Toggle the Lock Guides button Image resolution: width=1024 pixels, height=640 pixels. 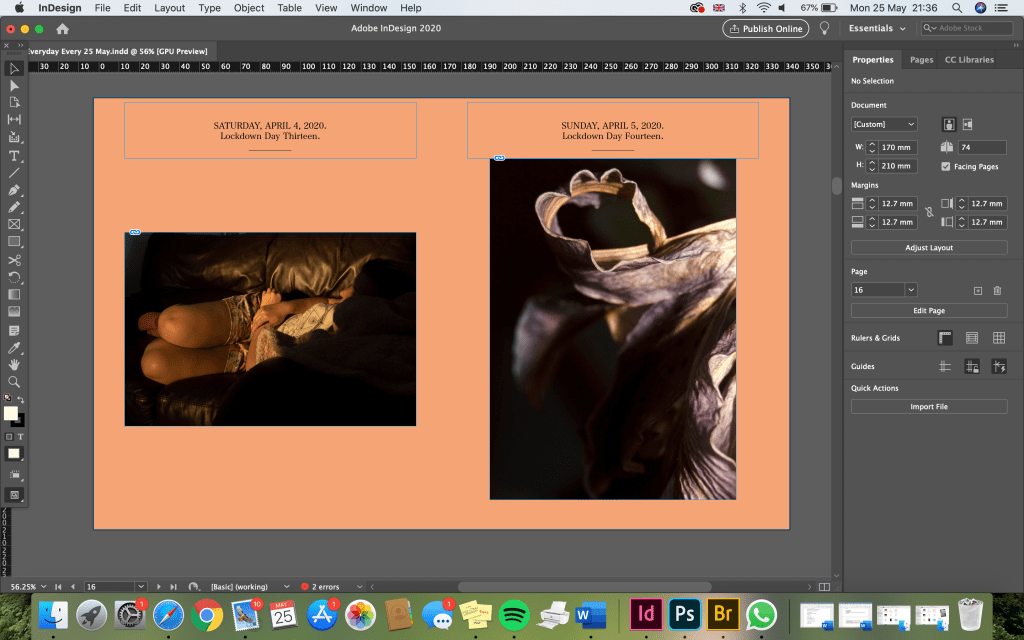point(971,367)
